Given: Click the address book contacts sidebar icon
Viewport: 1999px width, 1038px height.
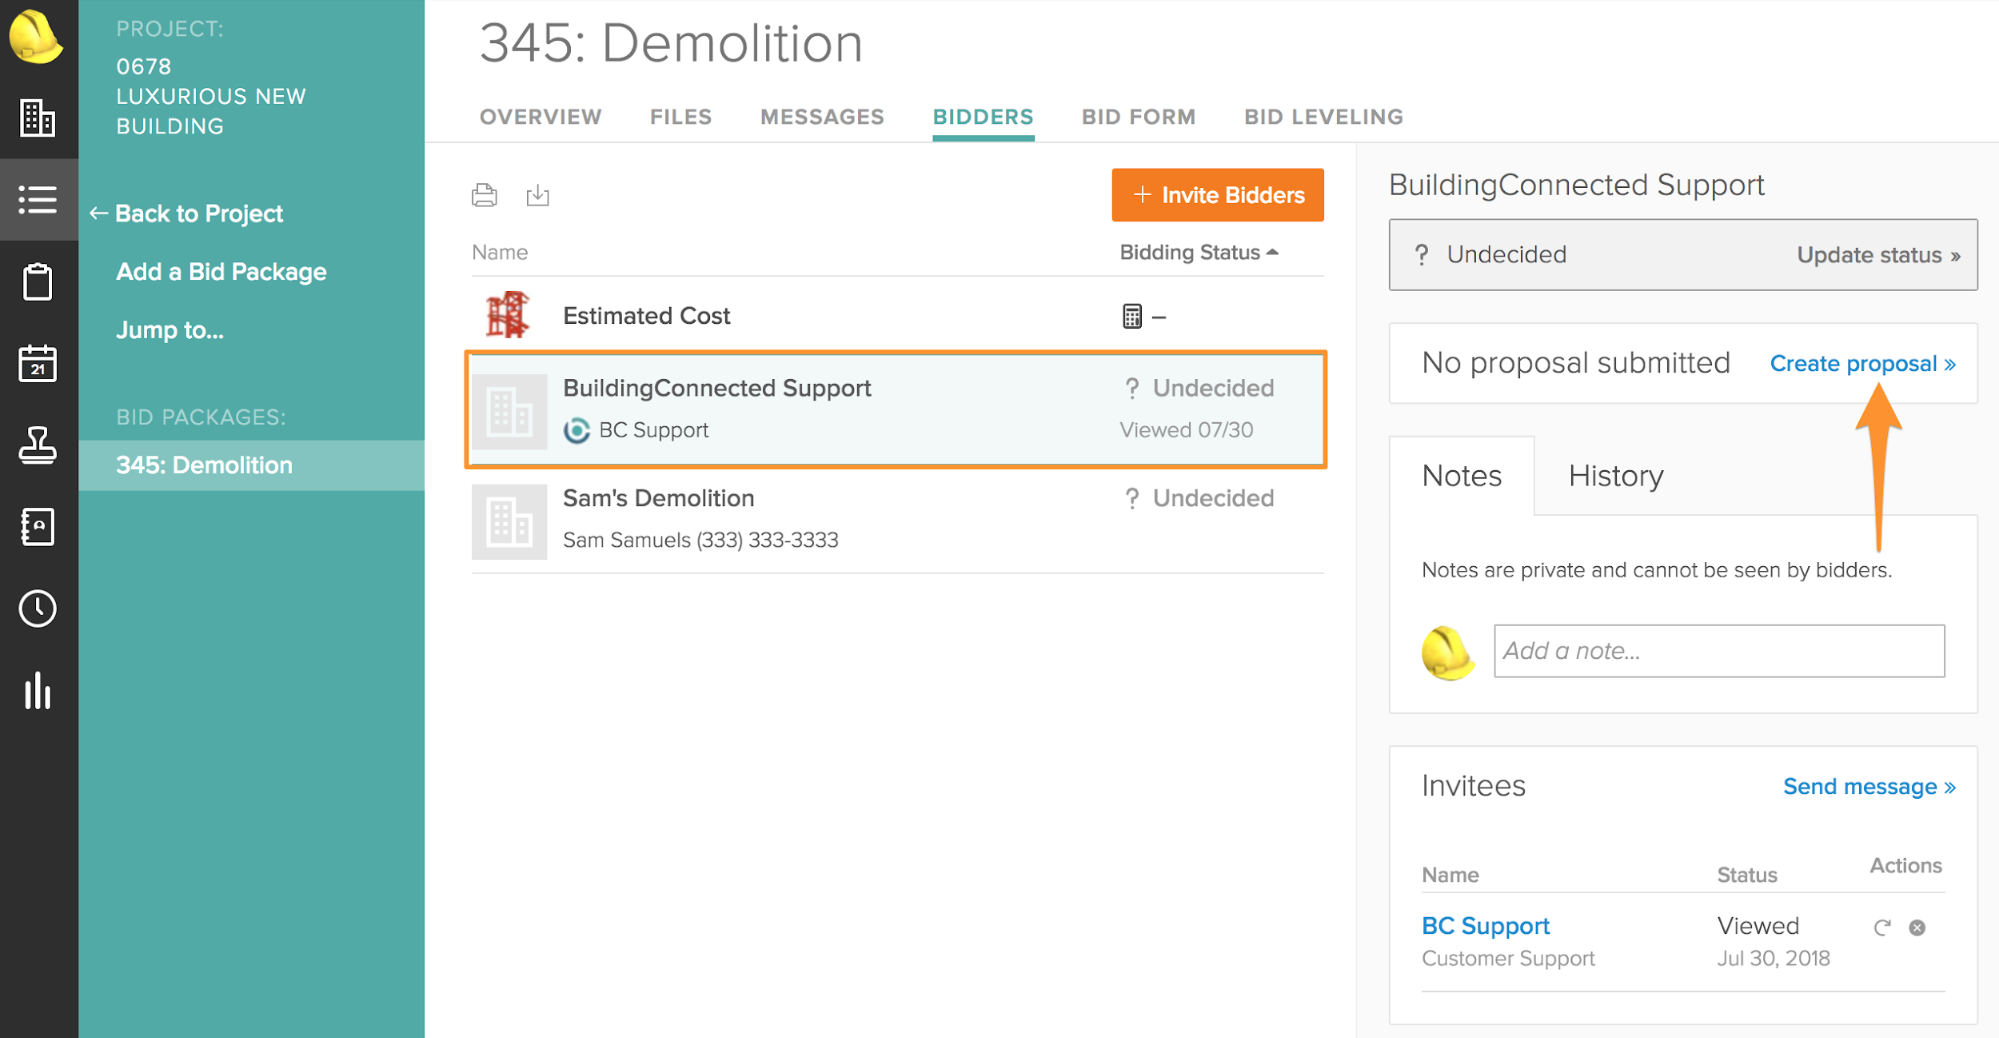Looking at the screenshot, I should coord(38,527).
